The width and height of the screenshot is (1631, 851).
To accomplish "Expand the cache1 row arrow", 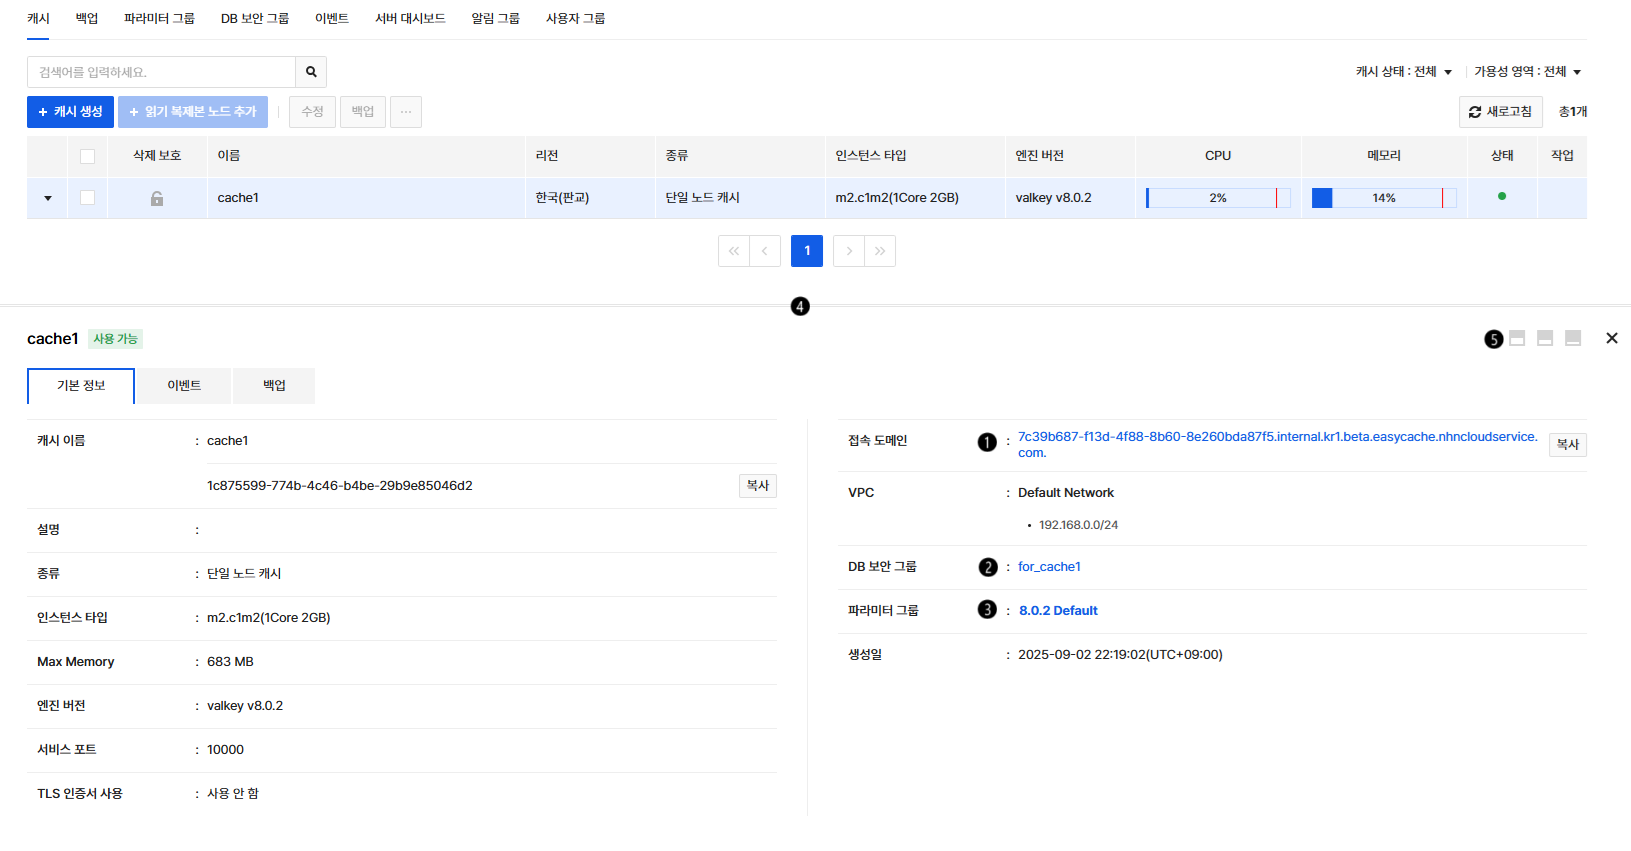I will click(48, 198).
